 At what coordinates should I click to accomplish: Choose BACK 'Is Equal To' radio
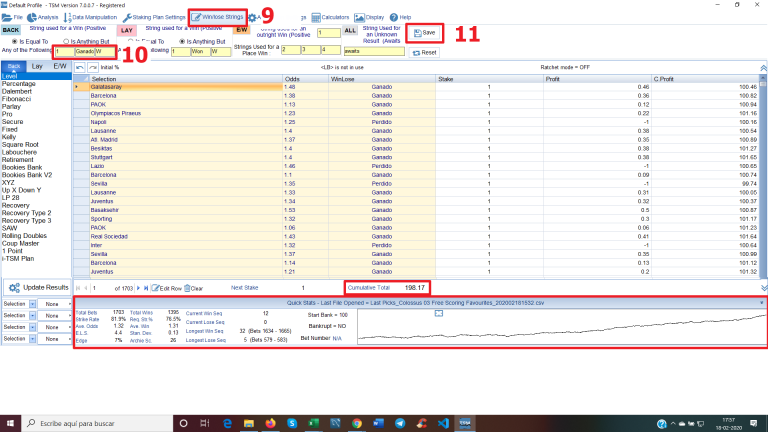(x=15, y=42)
